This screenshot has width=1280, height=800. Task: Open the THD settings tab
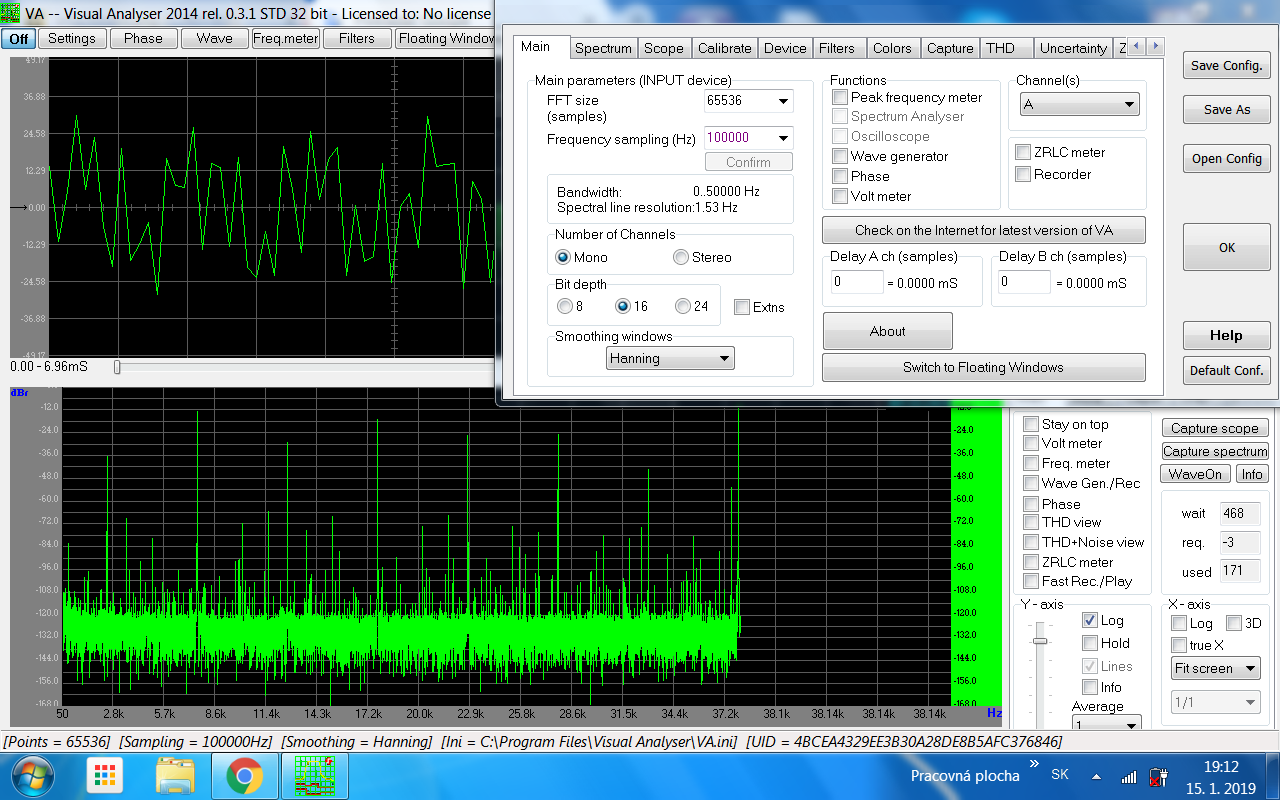[1000, 48]
